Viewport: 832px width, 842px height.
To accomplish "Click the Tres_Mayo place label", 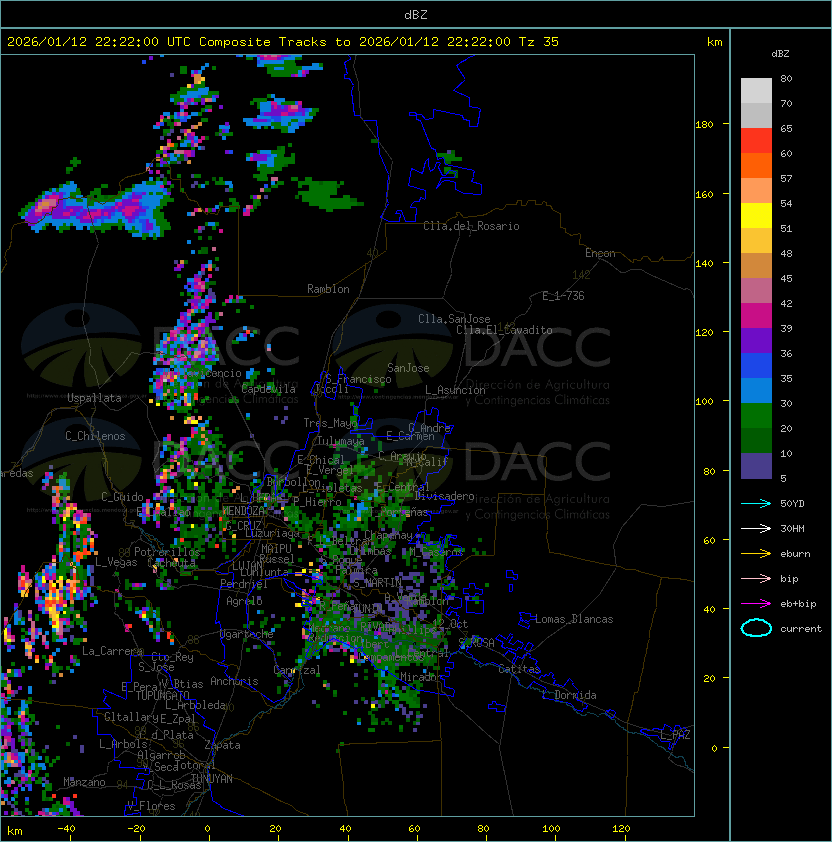I will [330, 423].
